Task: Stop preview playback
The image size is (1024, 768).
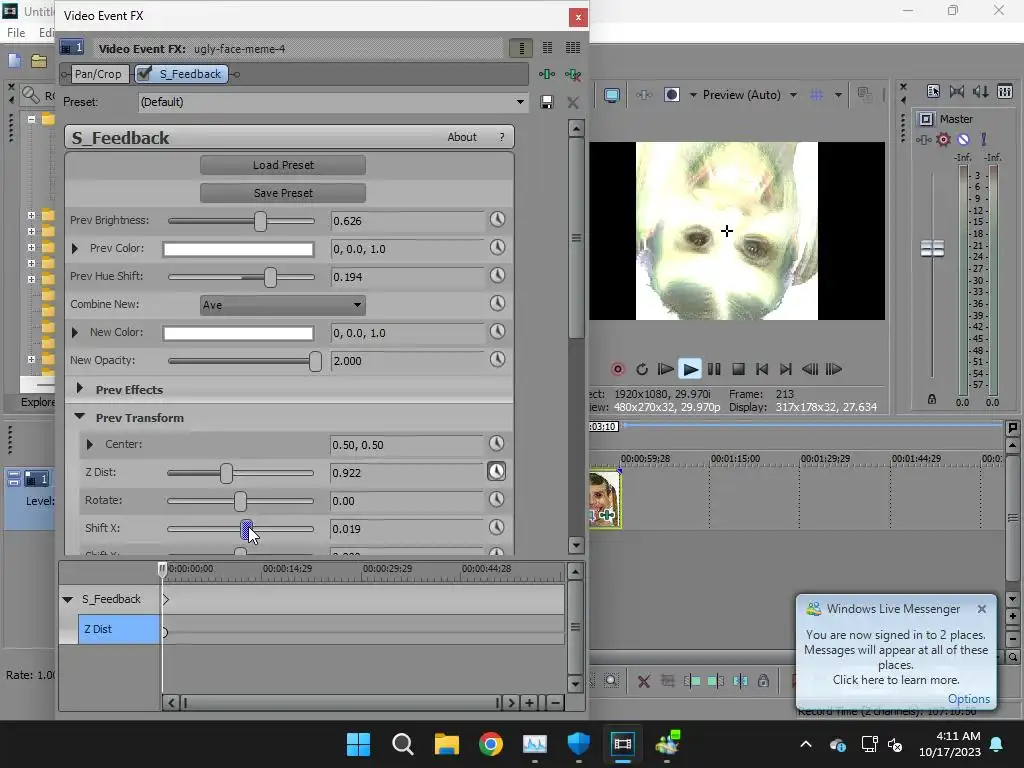Action: (x=738, y=370)
